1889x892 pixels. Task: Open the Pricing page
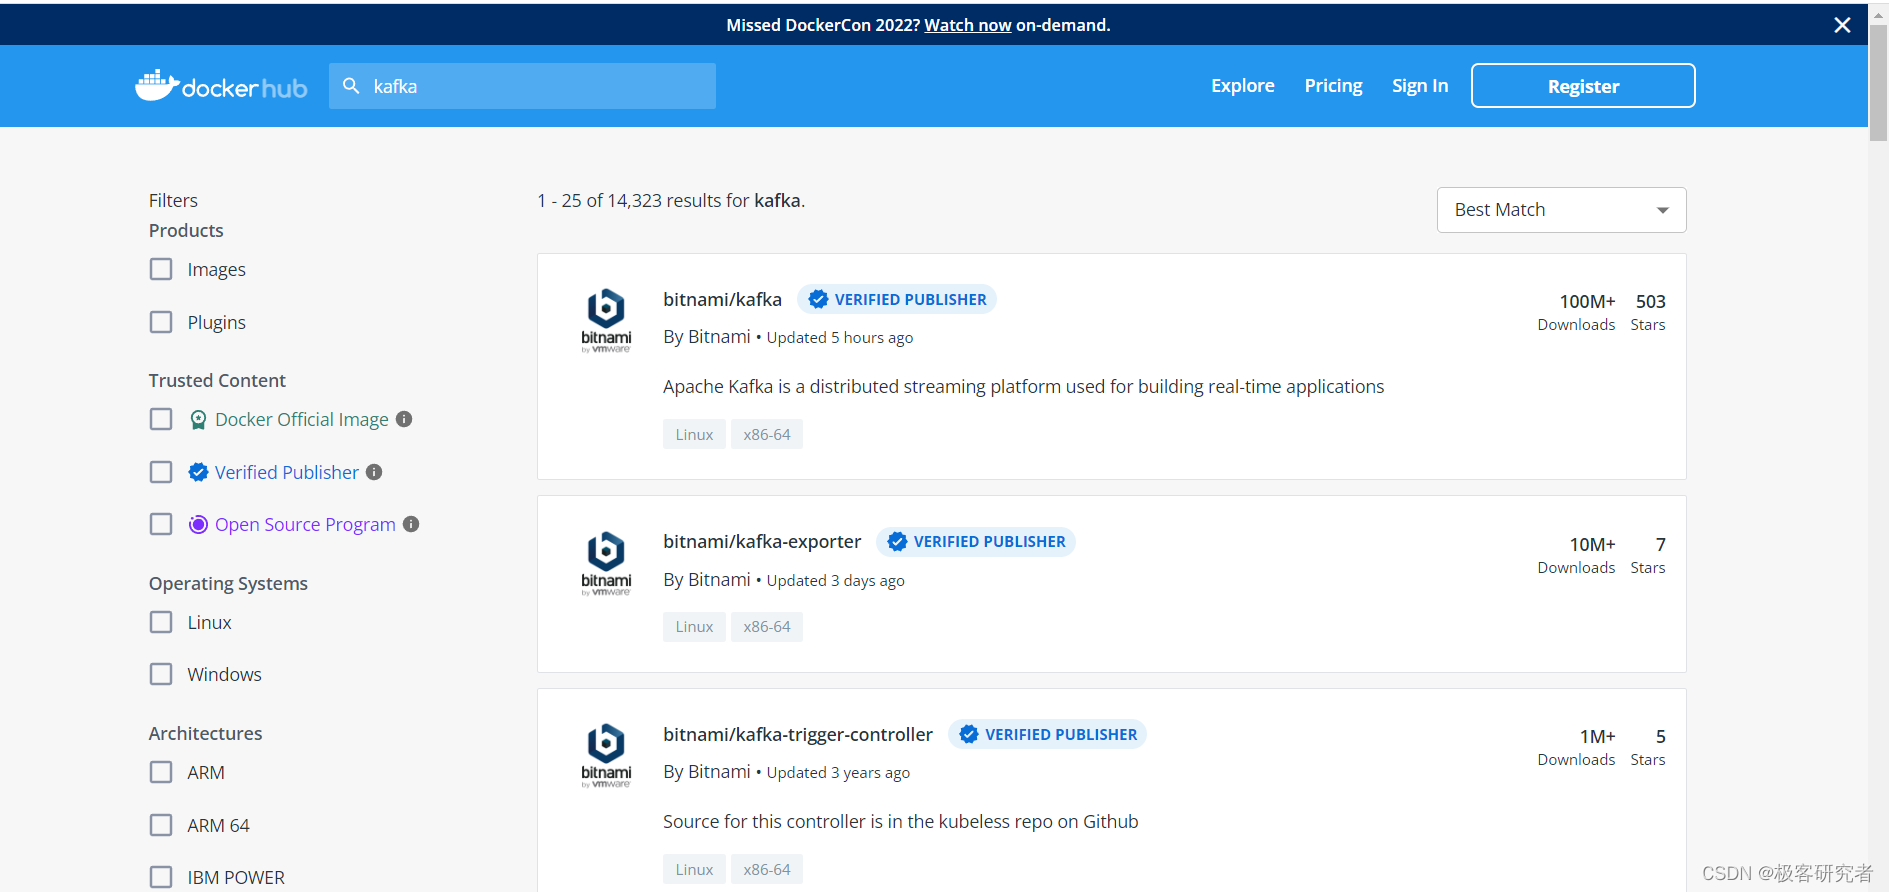pos(1333,86)
